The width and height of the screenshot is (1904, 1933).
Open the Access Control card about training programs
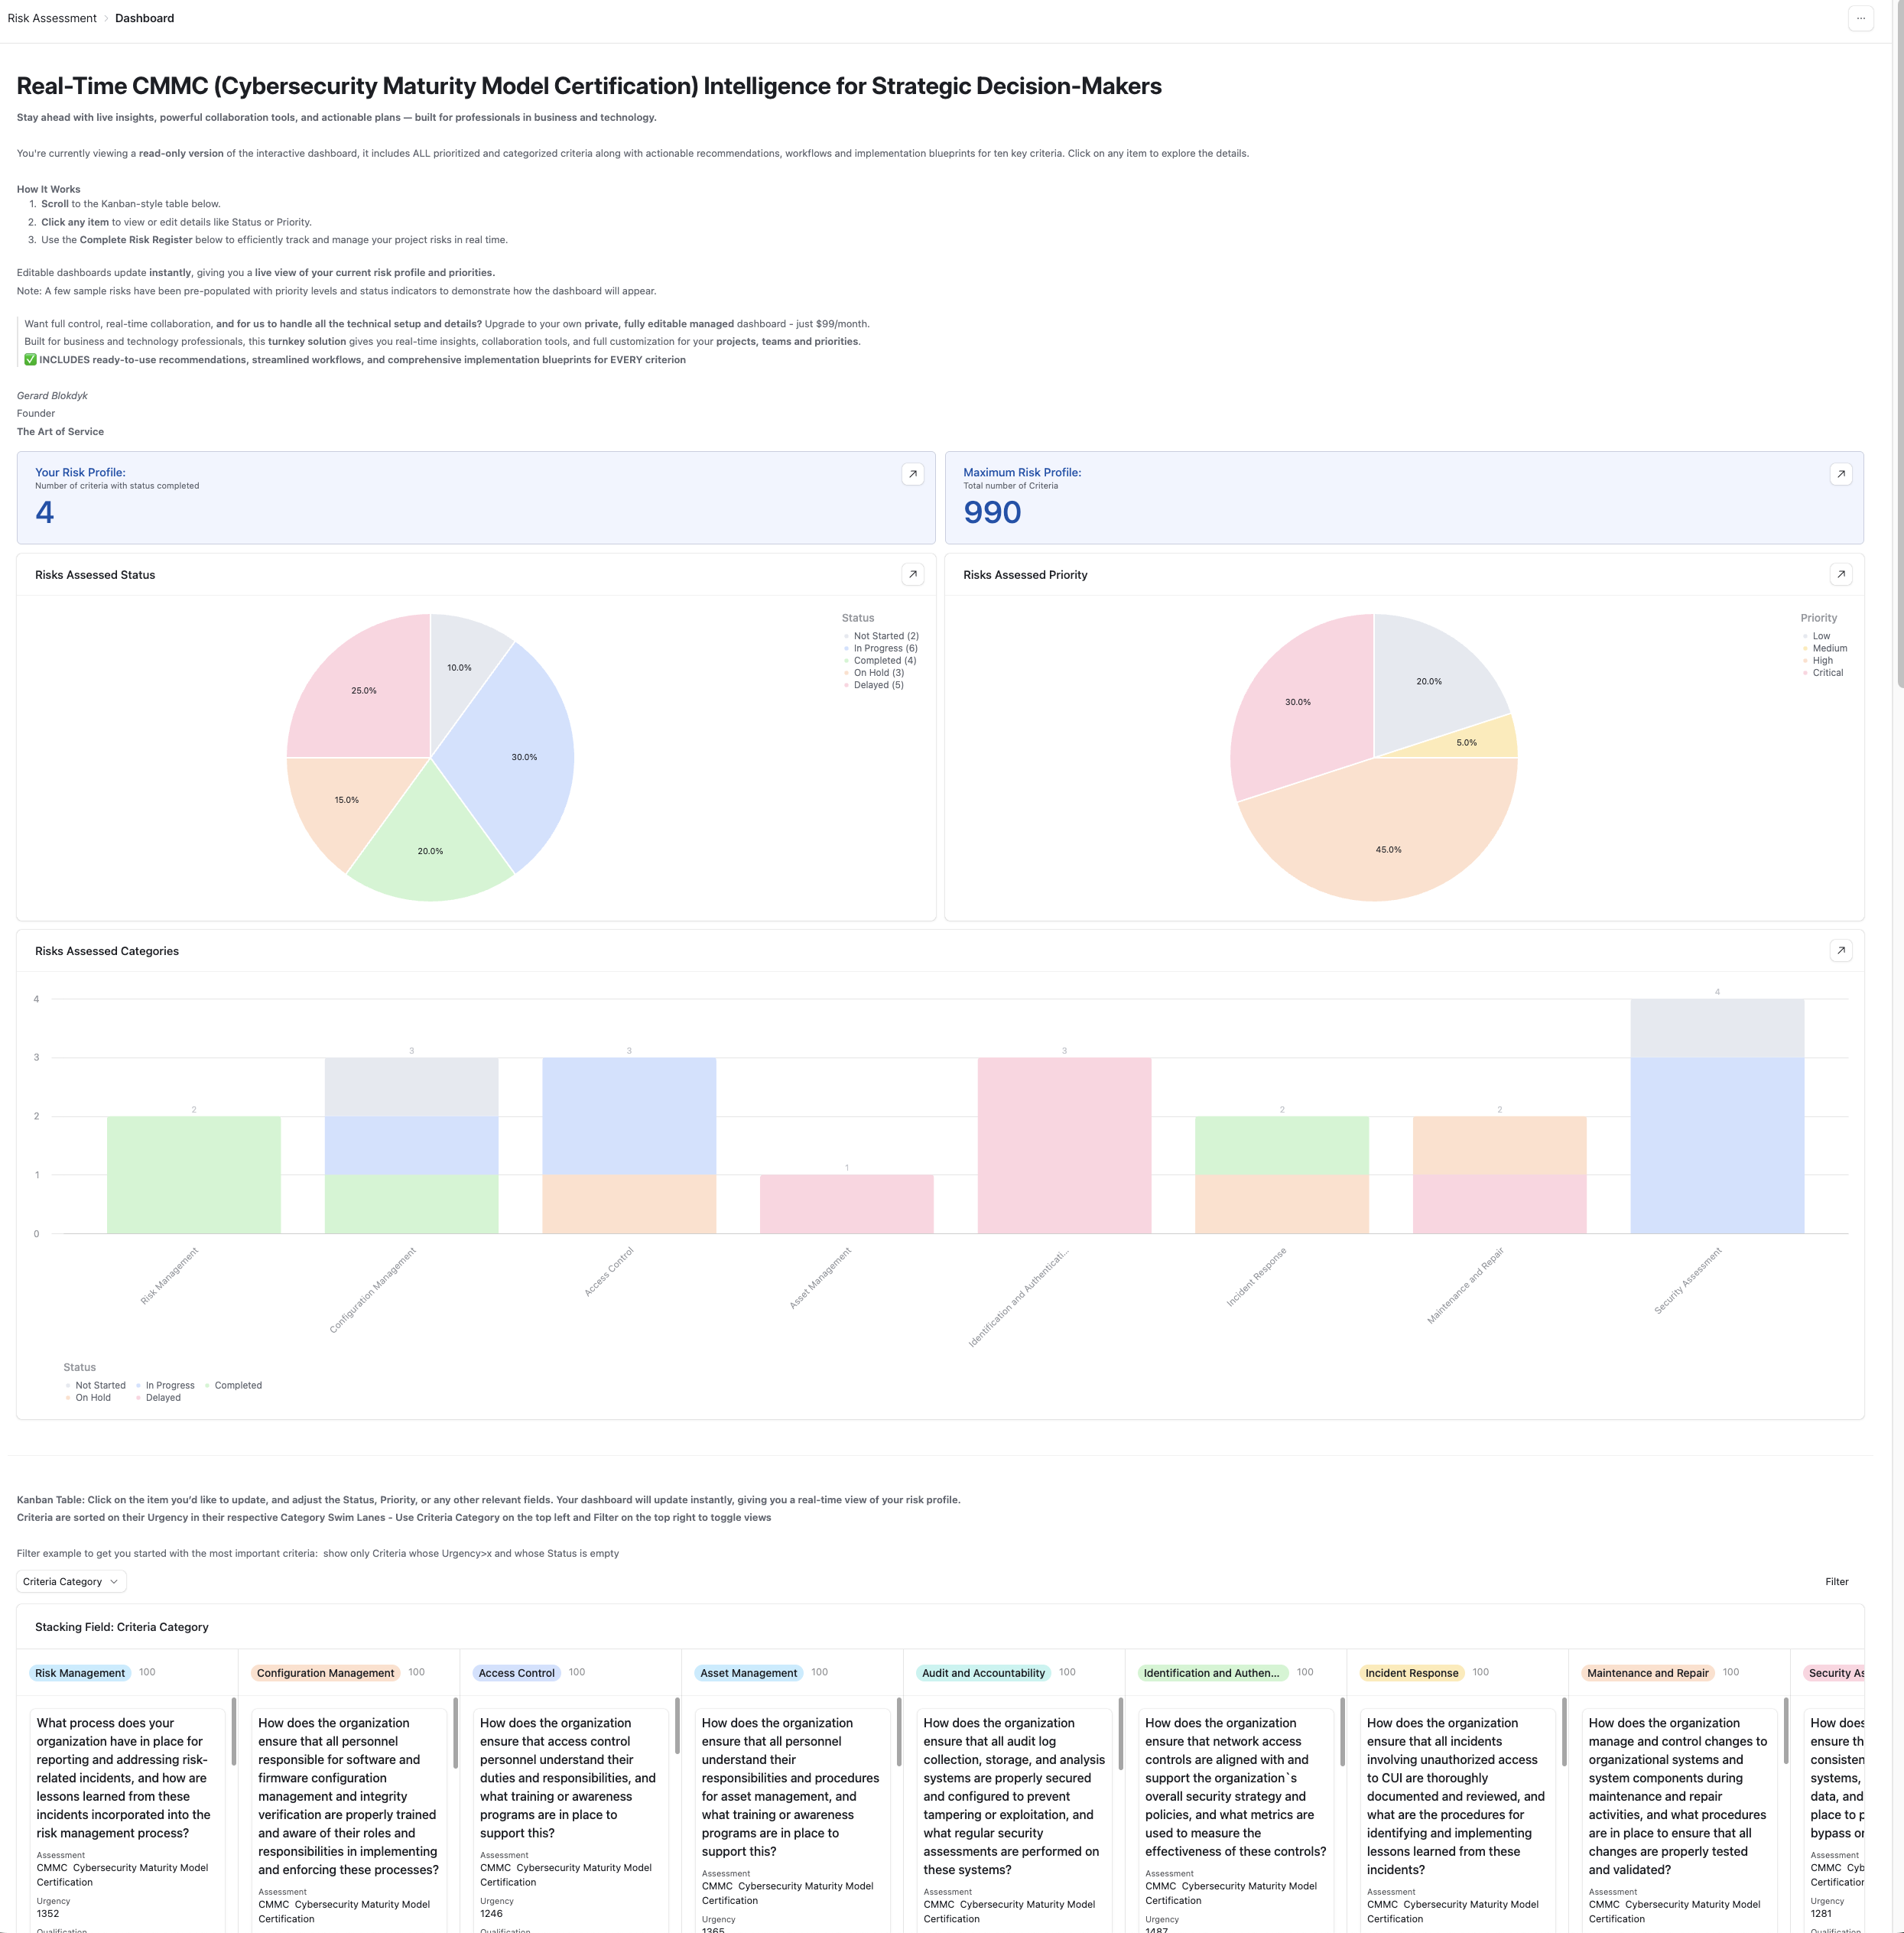point(570,1800)
